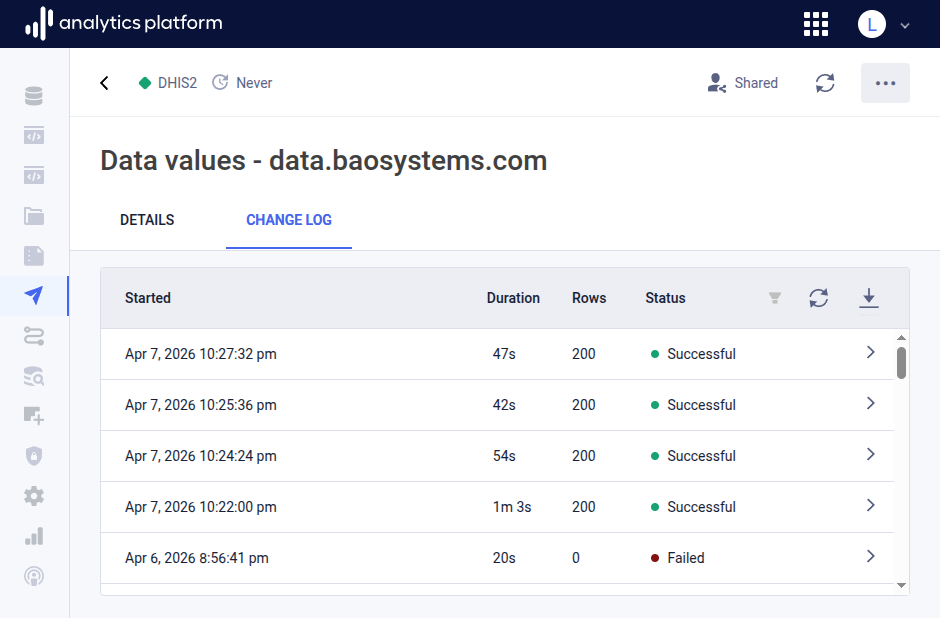Select the CHANGE LOG tab
940x618 pixels.
tap(289, 220)
